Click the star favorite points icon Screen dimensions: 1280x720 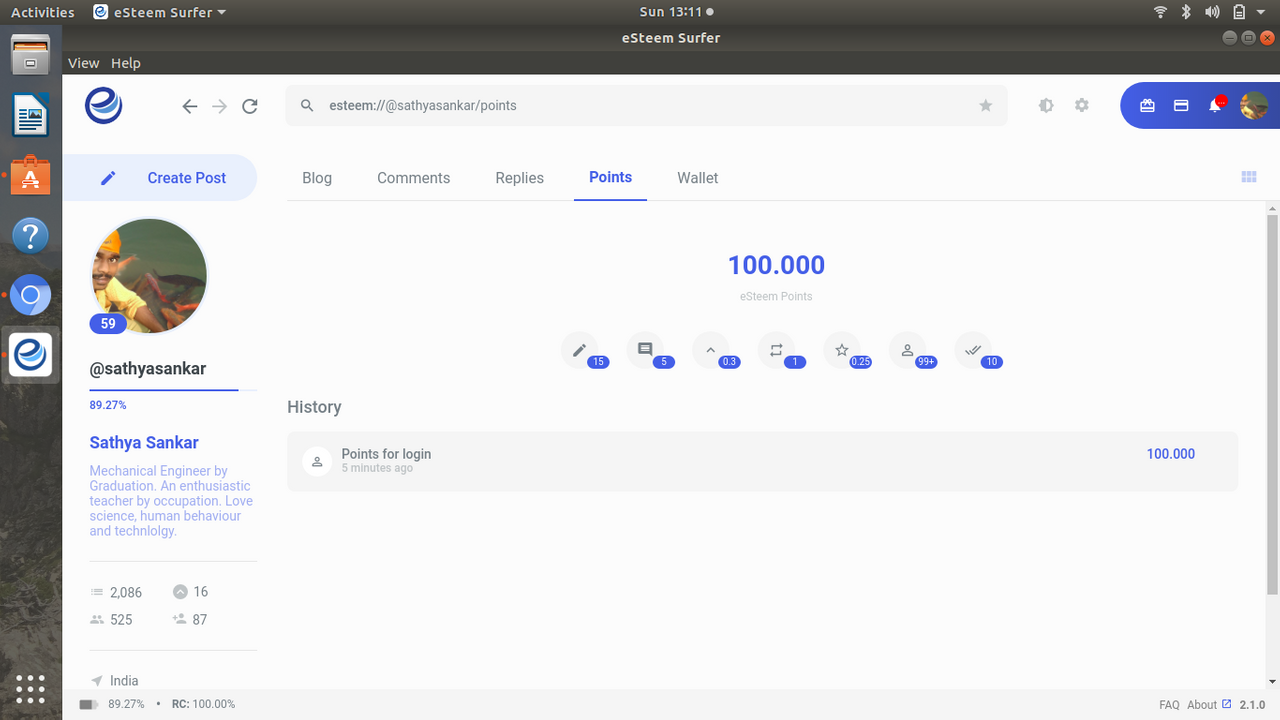[x=842, y=350]
